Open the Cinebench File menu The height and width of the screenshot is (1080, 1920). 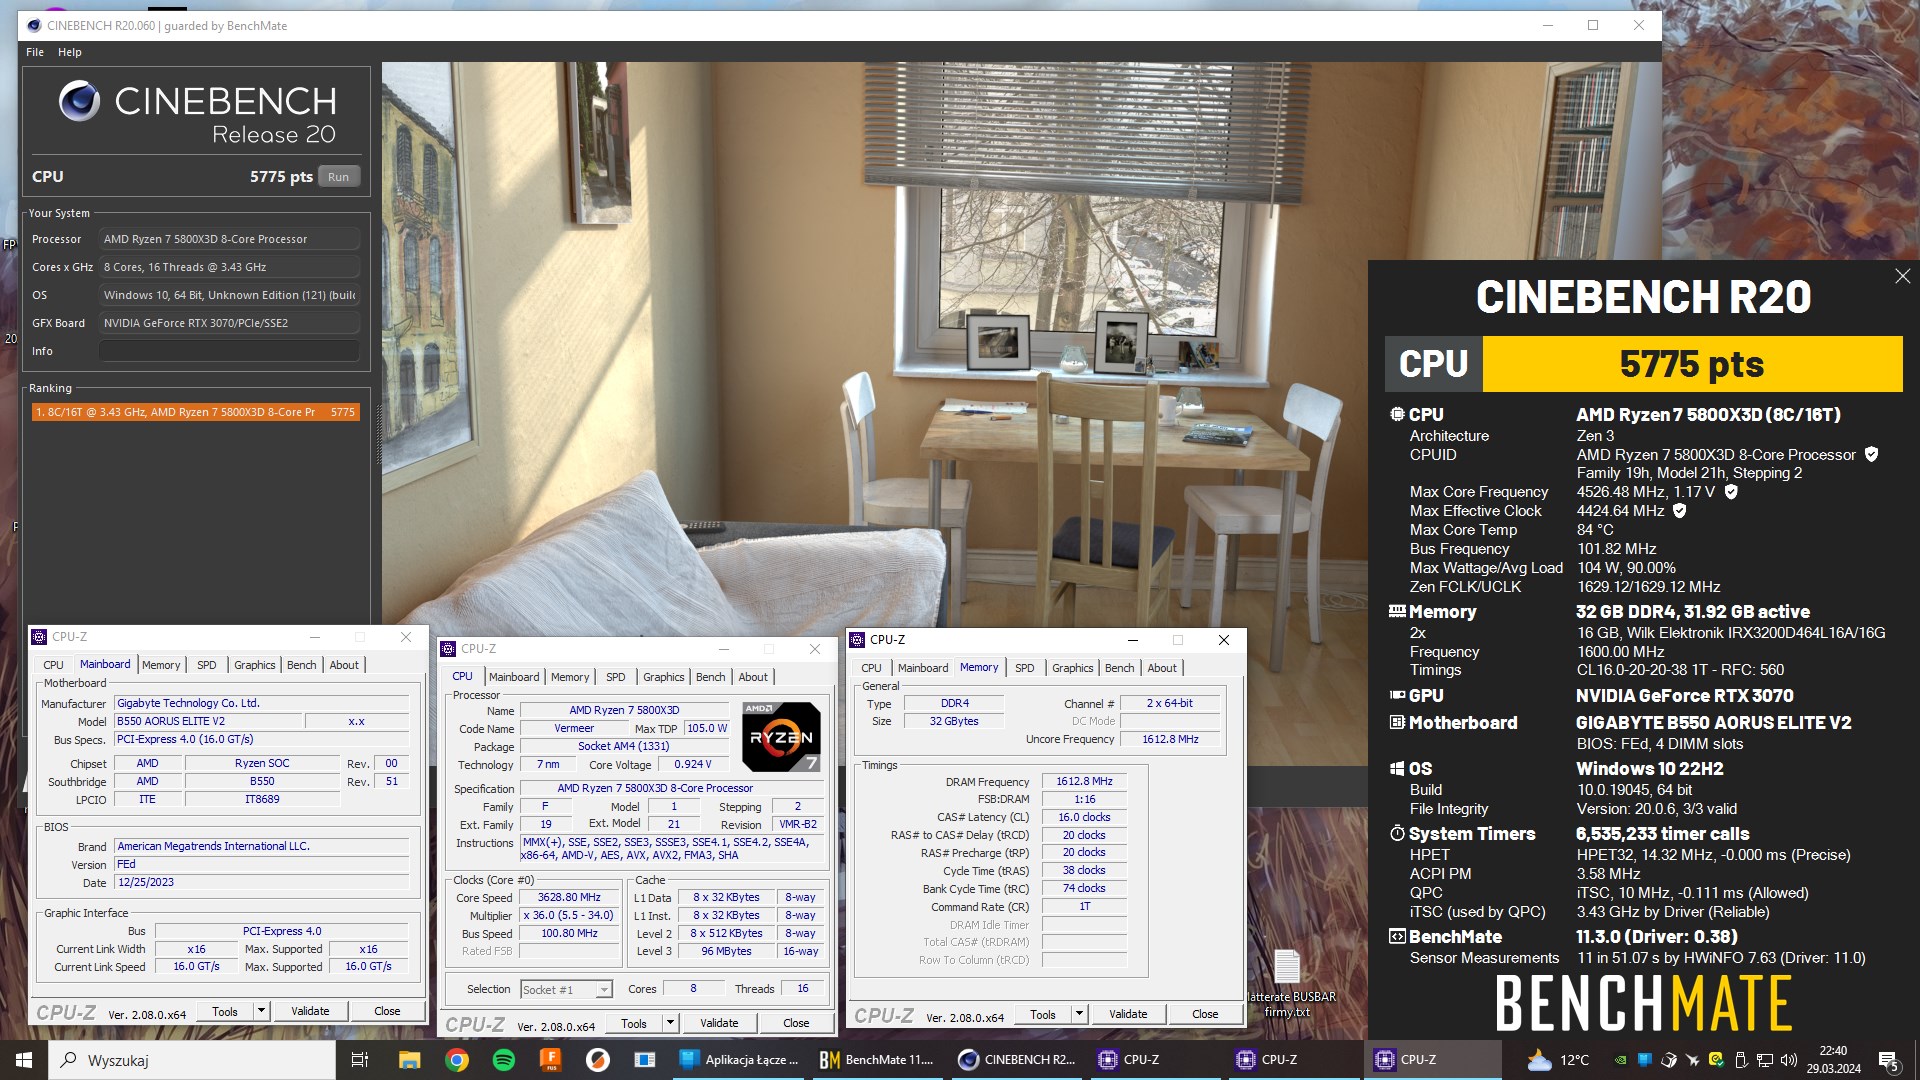[35, 52]
